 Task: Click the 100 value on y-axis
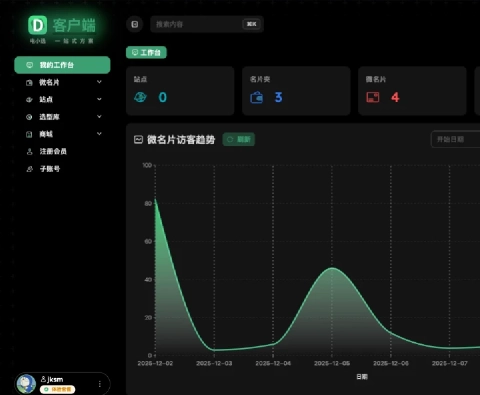tap(147, 165)
